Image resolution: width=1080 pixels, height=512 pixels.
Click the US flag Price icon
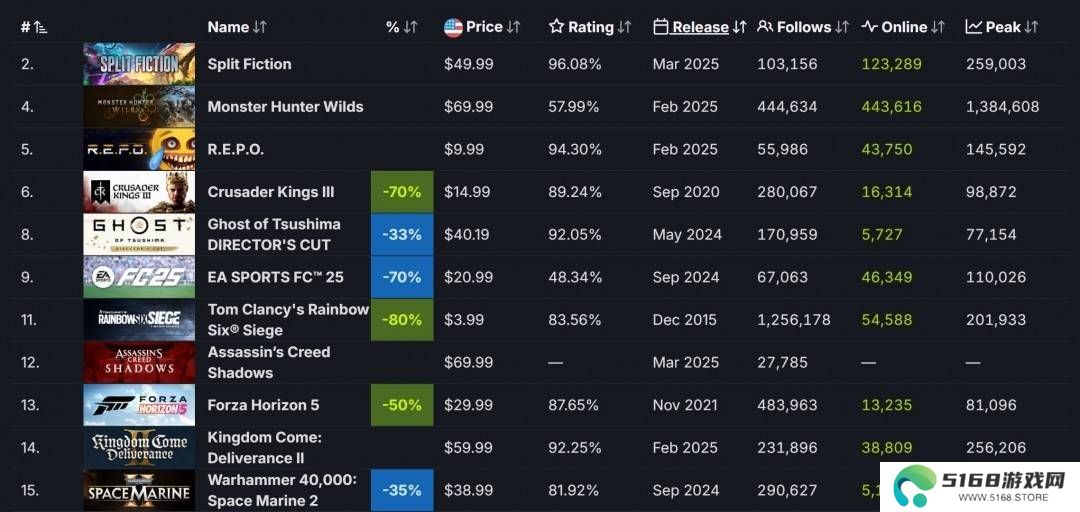click(x=453, y=28)
